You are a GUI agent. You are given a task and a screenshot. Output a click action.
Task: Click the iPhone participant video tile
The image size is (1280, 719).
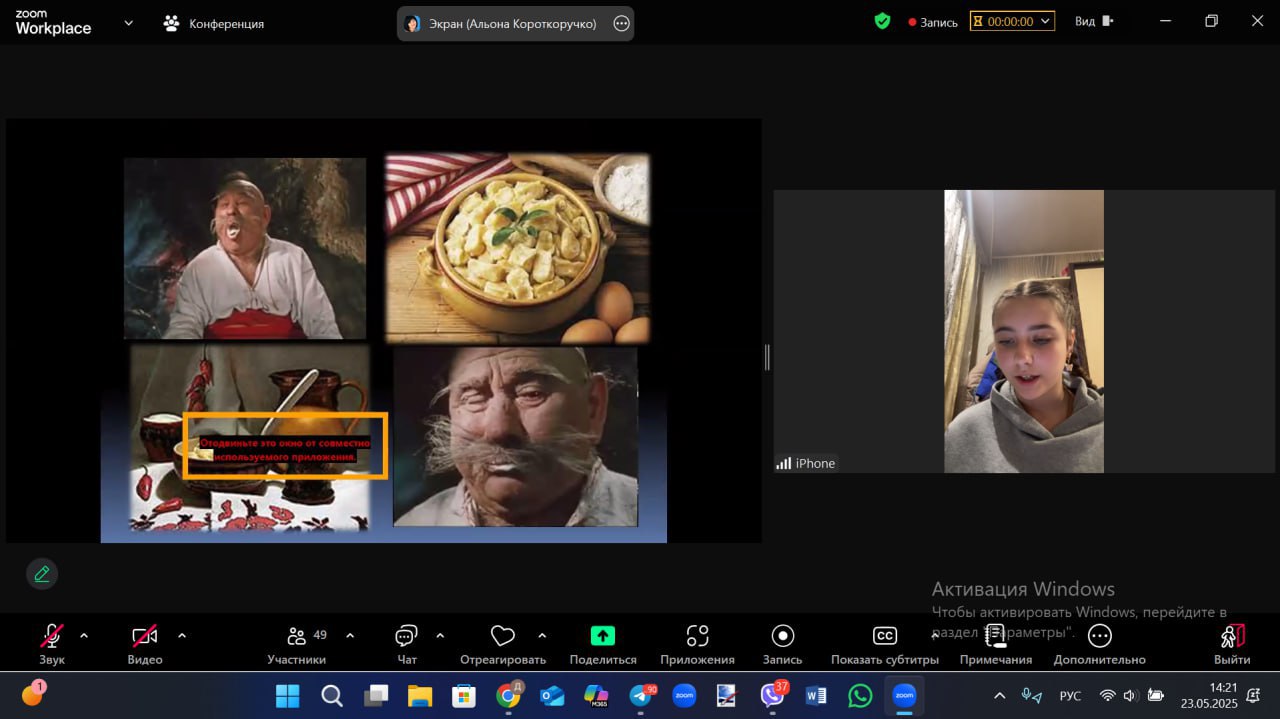pos(1024,331)
